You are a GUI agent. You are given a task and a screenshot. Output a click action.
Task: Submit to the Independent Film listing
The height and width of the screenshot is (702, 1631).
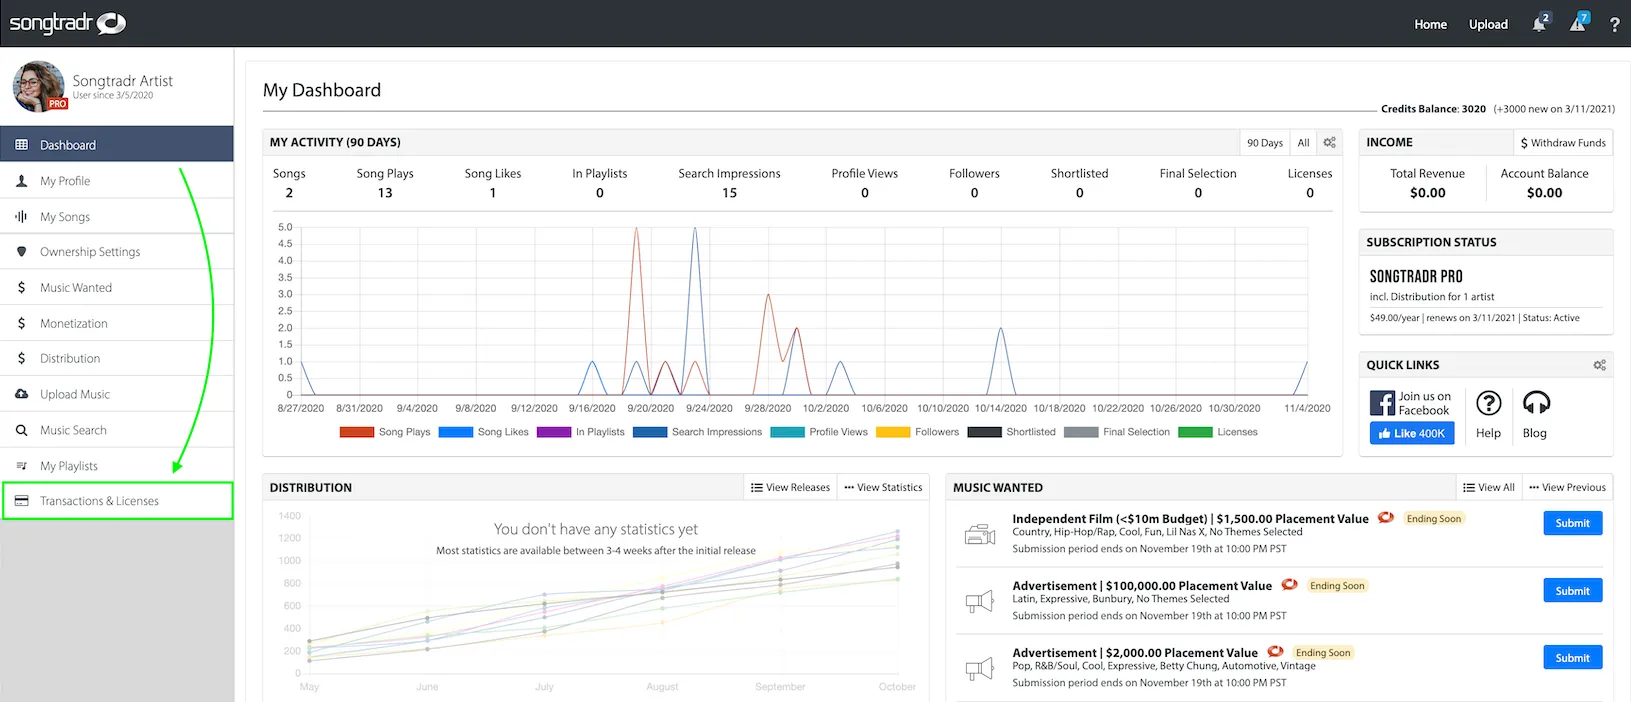1572,523
